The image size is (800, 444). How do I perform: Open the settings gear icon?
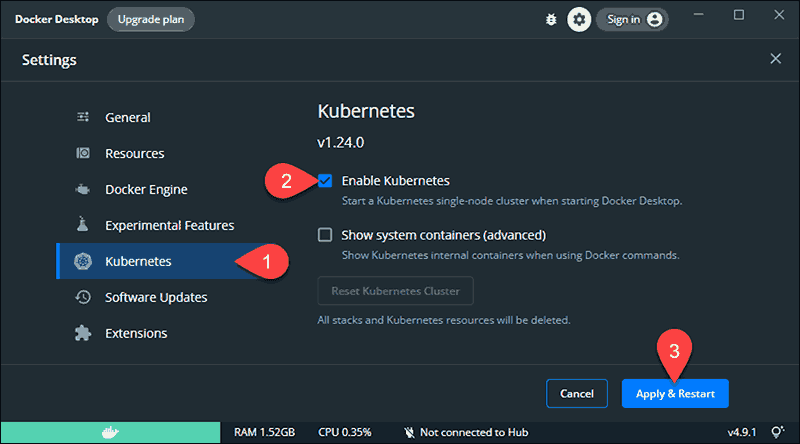[x=578, y=19]
